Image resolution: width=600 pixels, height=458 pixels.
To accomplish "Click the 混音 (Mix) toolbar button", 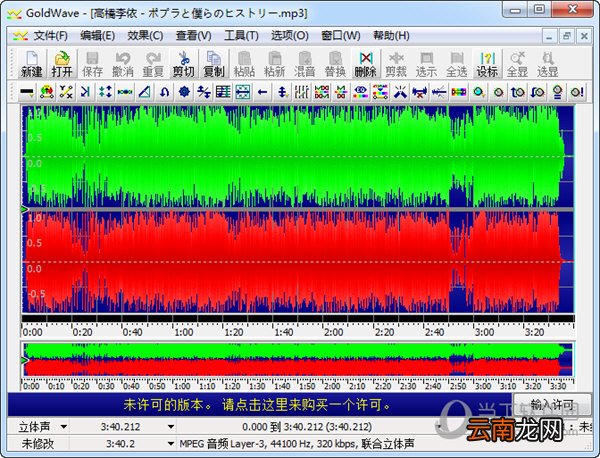I will (x=305, y=64).
